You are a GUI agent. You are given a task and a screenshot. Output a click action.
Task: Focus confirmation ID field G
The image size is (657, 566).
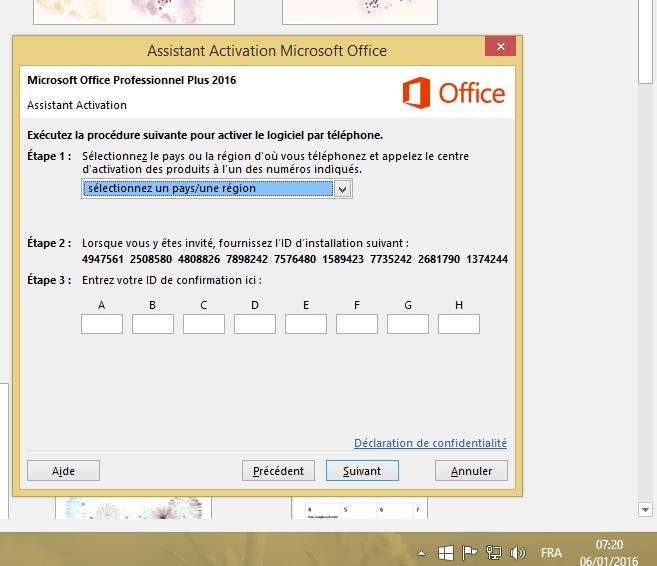[408, 324]
